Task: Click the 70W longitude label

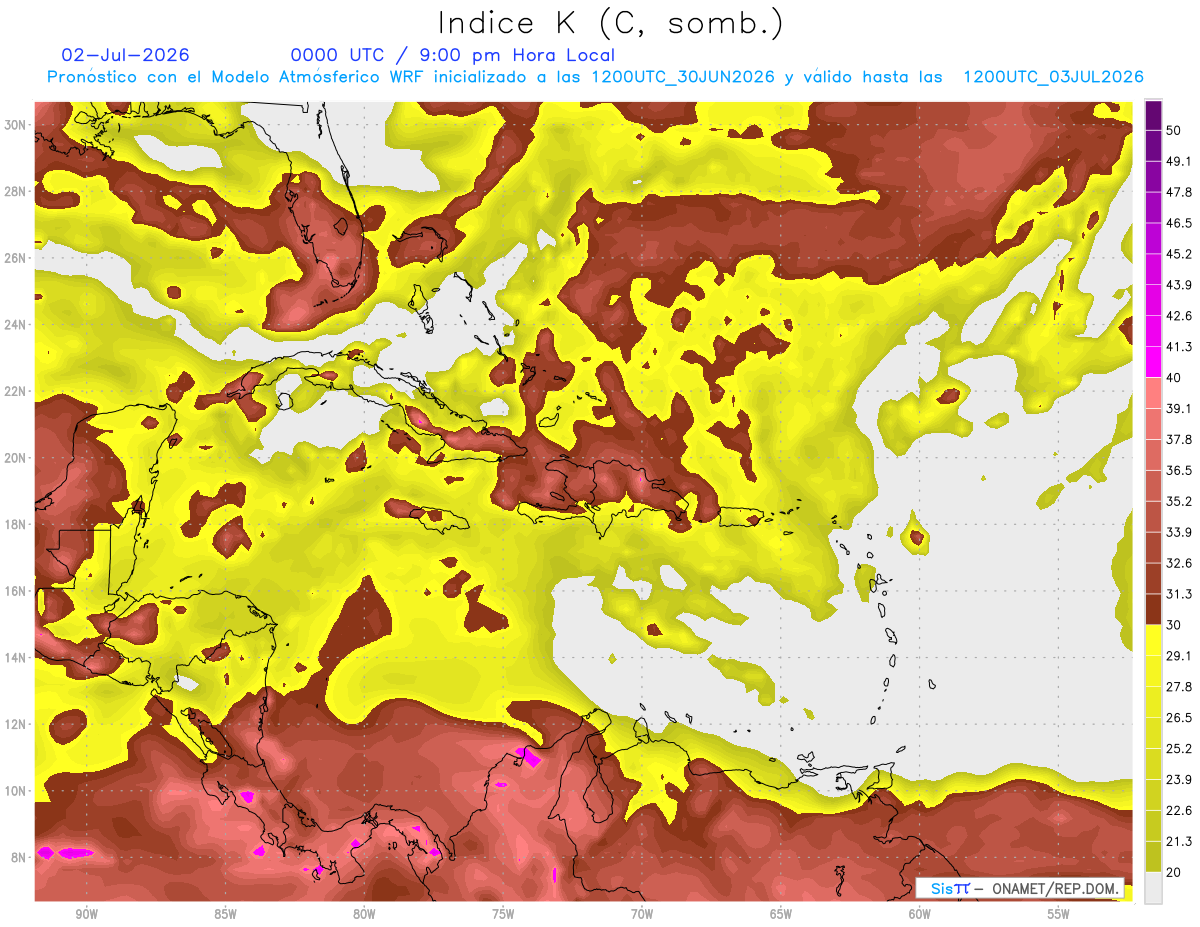Action: (x=642, y=914)
